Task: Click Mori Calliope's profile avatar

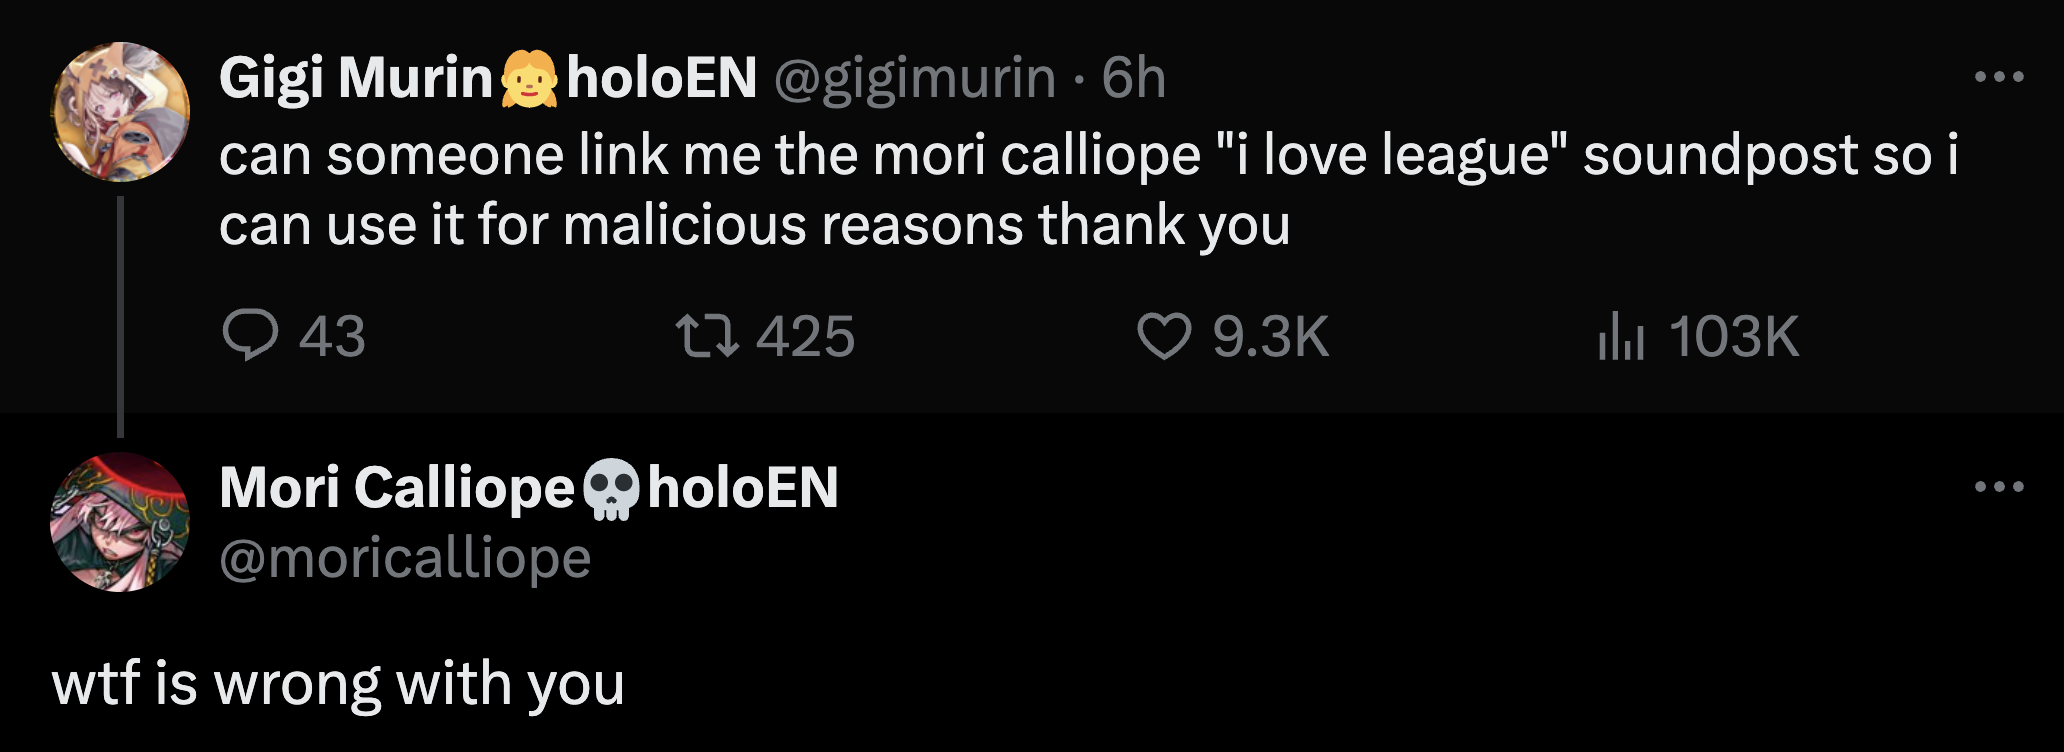Action: 120,522
